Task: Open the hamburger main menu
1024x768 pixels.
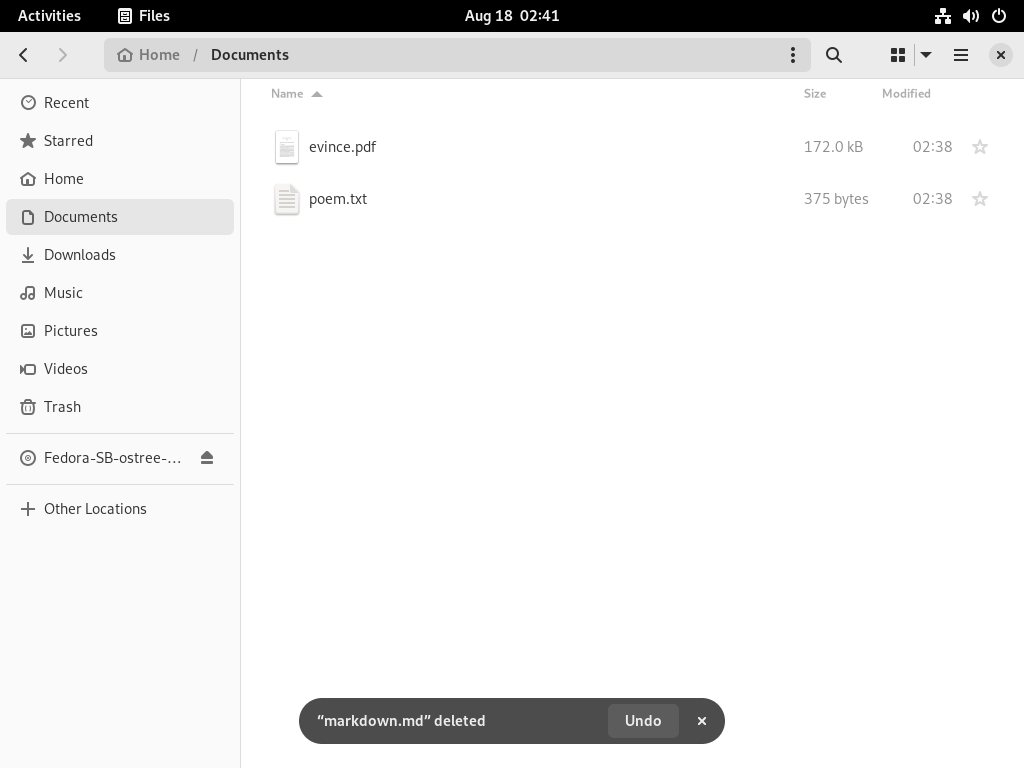Action: [961, 55]
